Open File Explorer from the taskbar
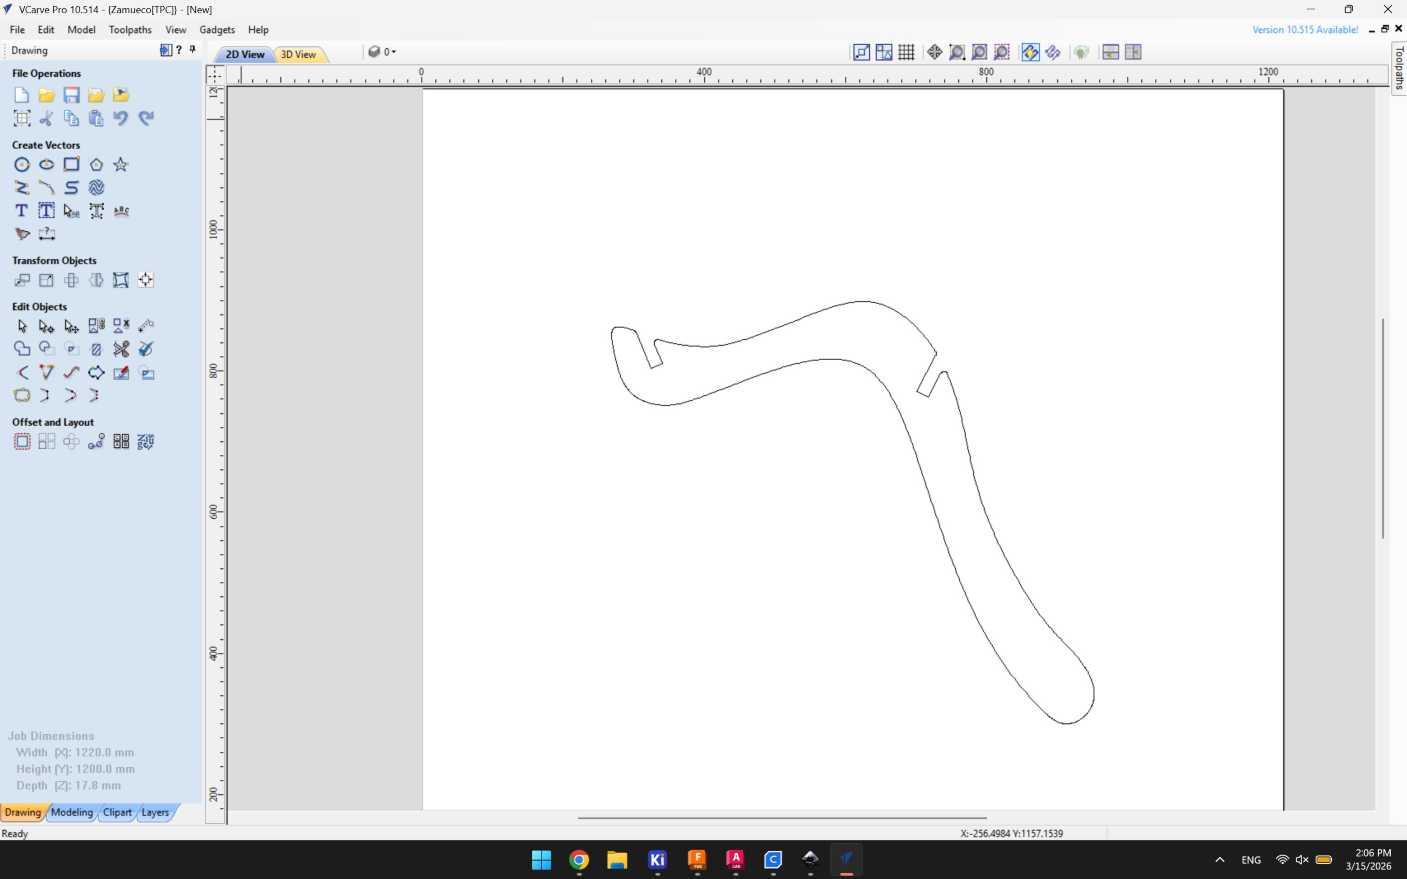This screenshot has width=1407, height=879. click(x=617, y=860)
